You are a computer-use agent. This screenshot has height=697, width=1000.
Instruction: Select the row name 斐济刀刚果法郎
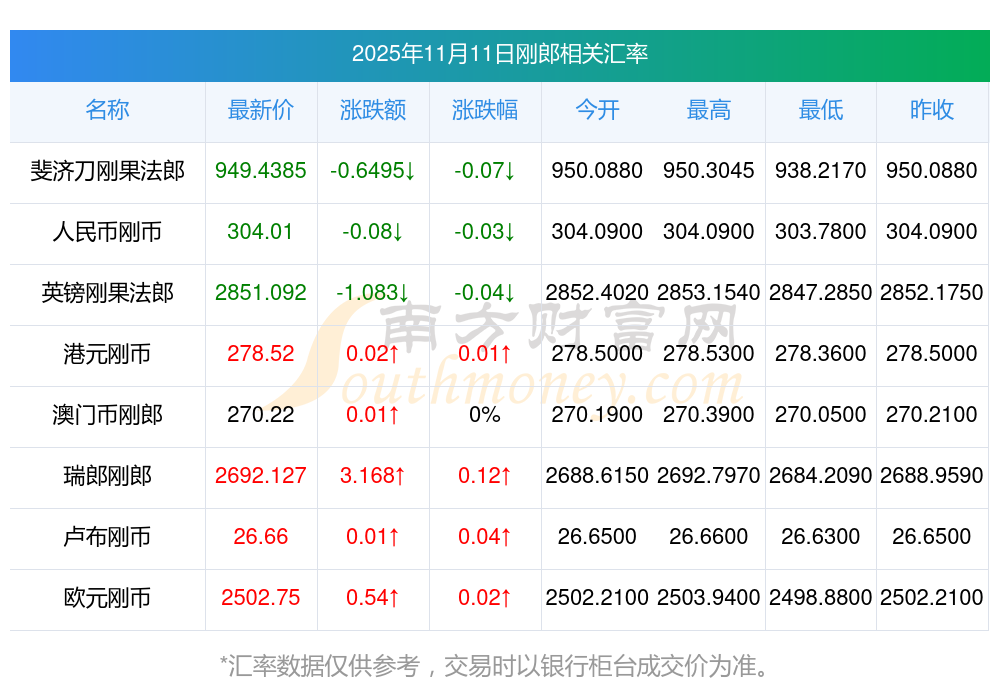pos(107,171)
